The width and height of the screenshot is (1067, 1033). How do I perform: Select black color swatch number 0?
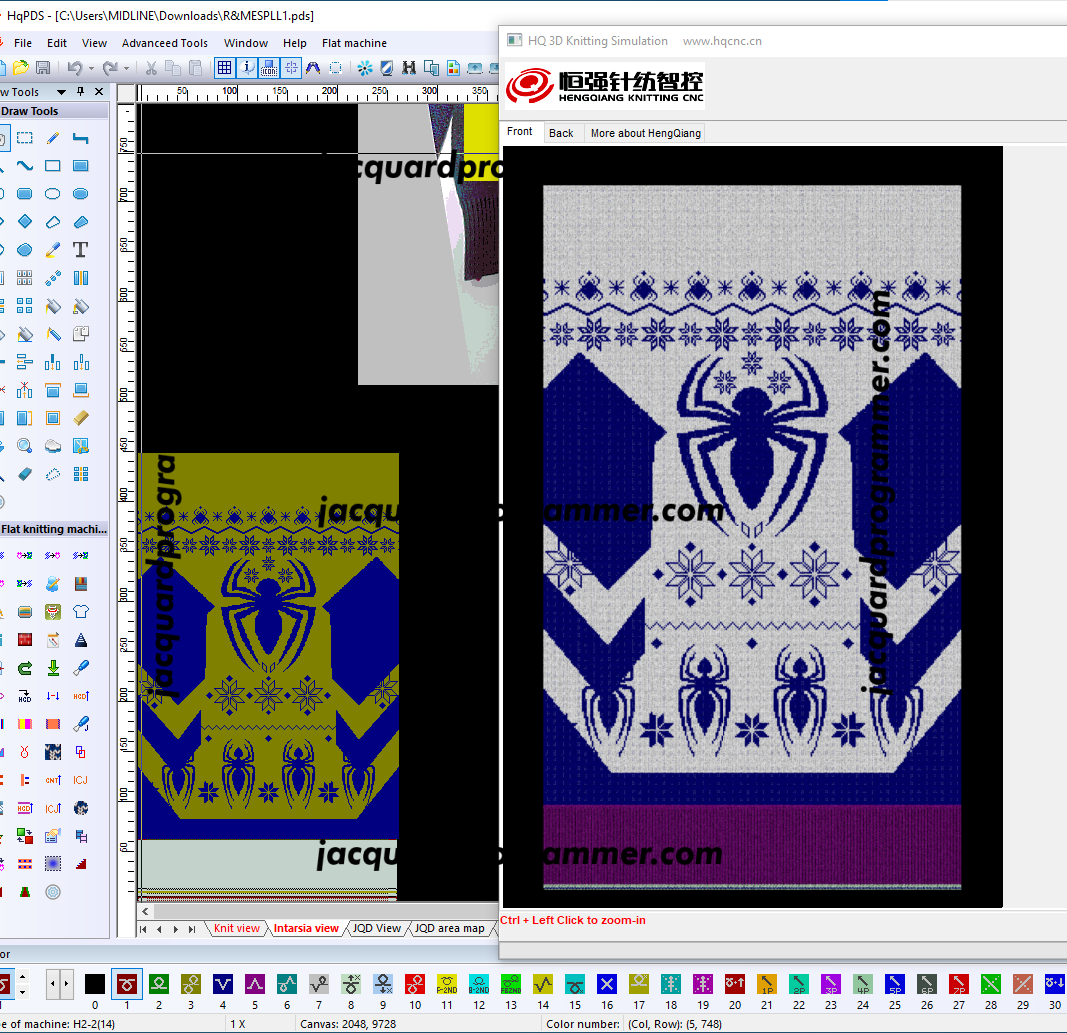[x=95, y=984]
